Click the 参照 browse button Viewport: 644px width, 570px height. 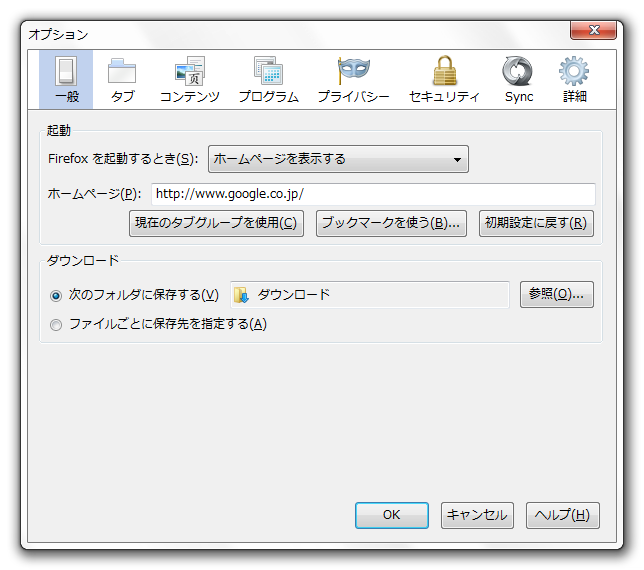557,294
